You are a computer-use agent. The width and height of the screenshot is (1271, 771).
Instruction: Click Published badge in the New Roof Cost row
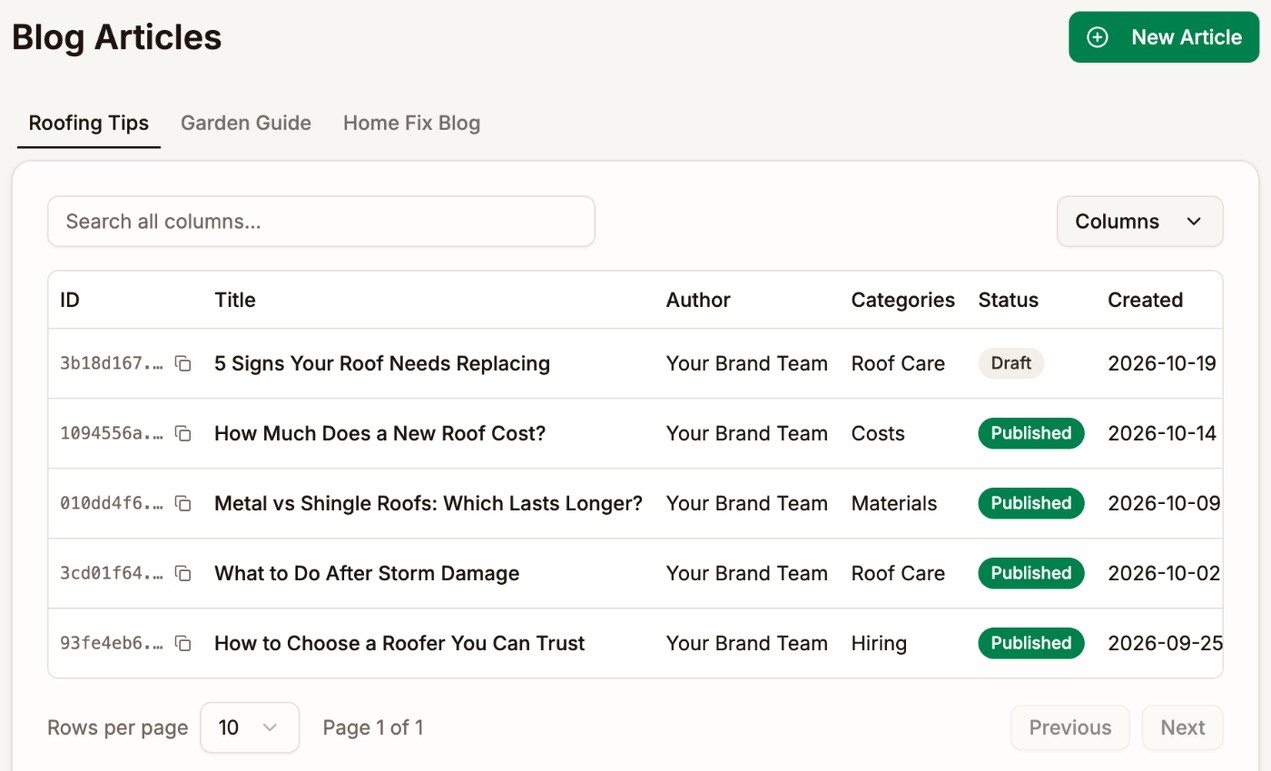tap(1031, 433)
